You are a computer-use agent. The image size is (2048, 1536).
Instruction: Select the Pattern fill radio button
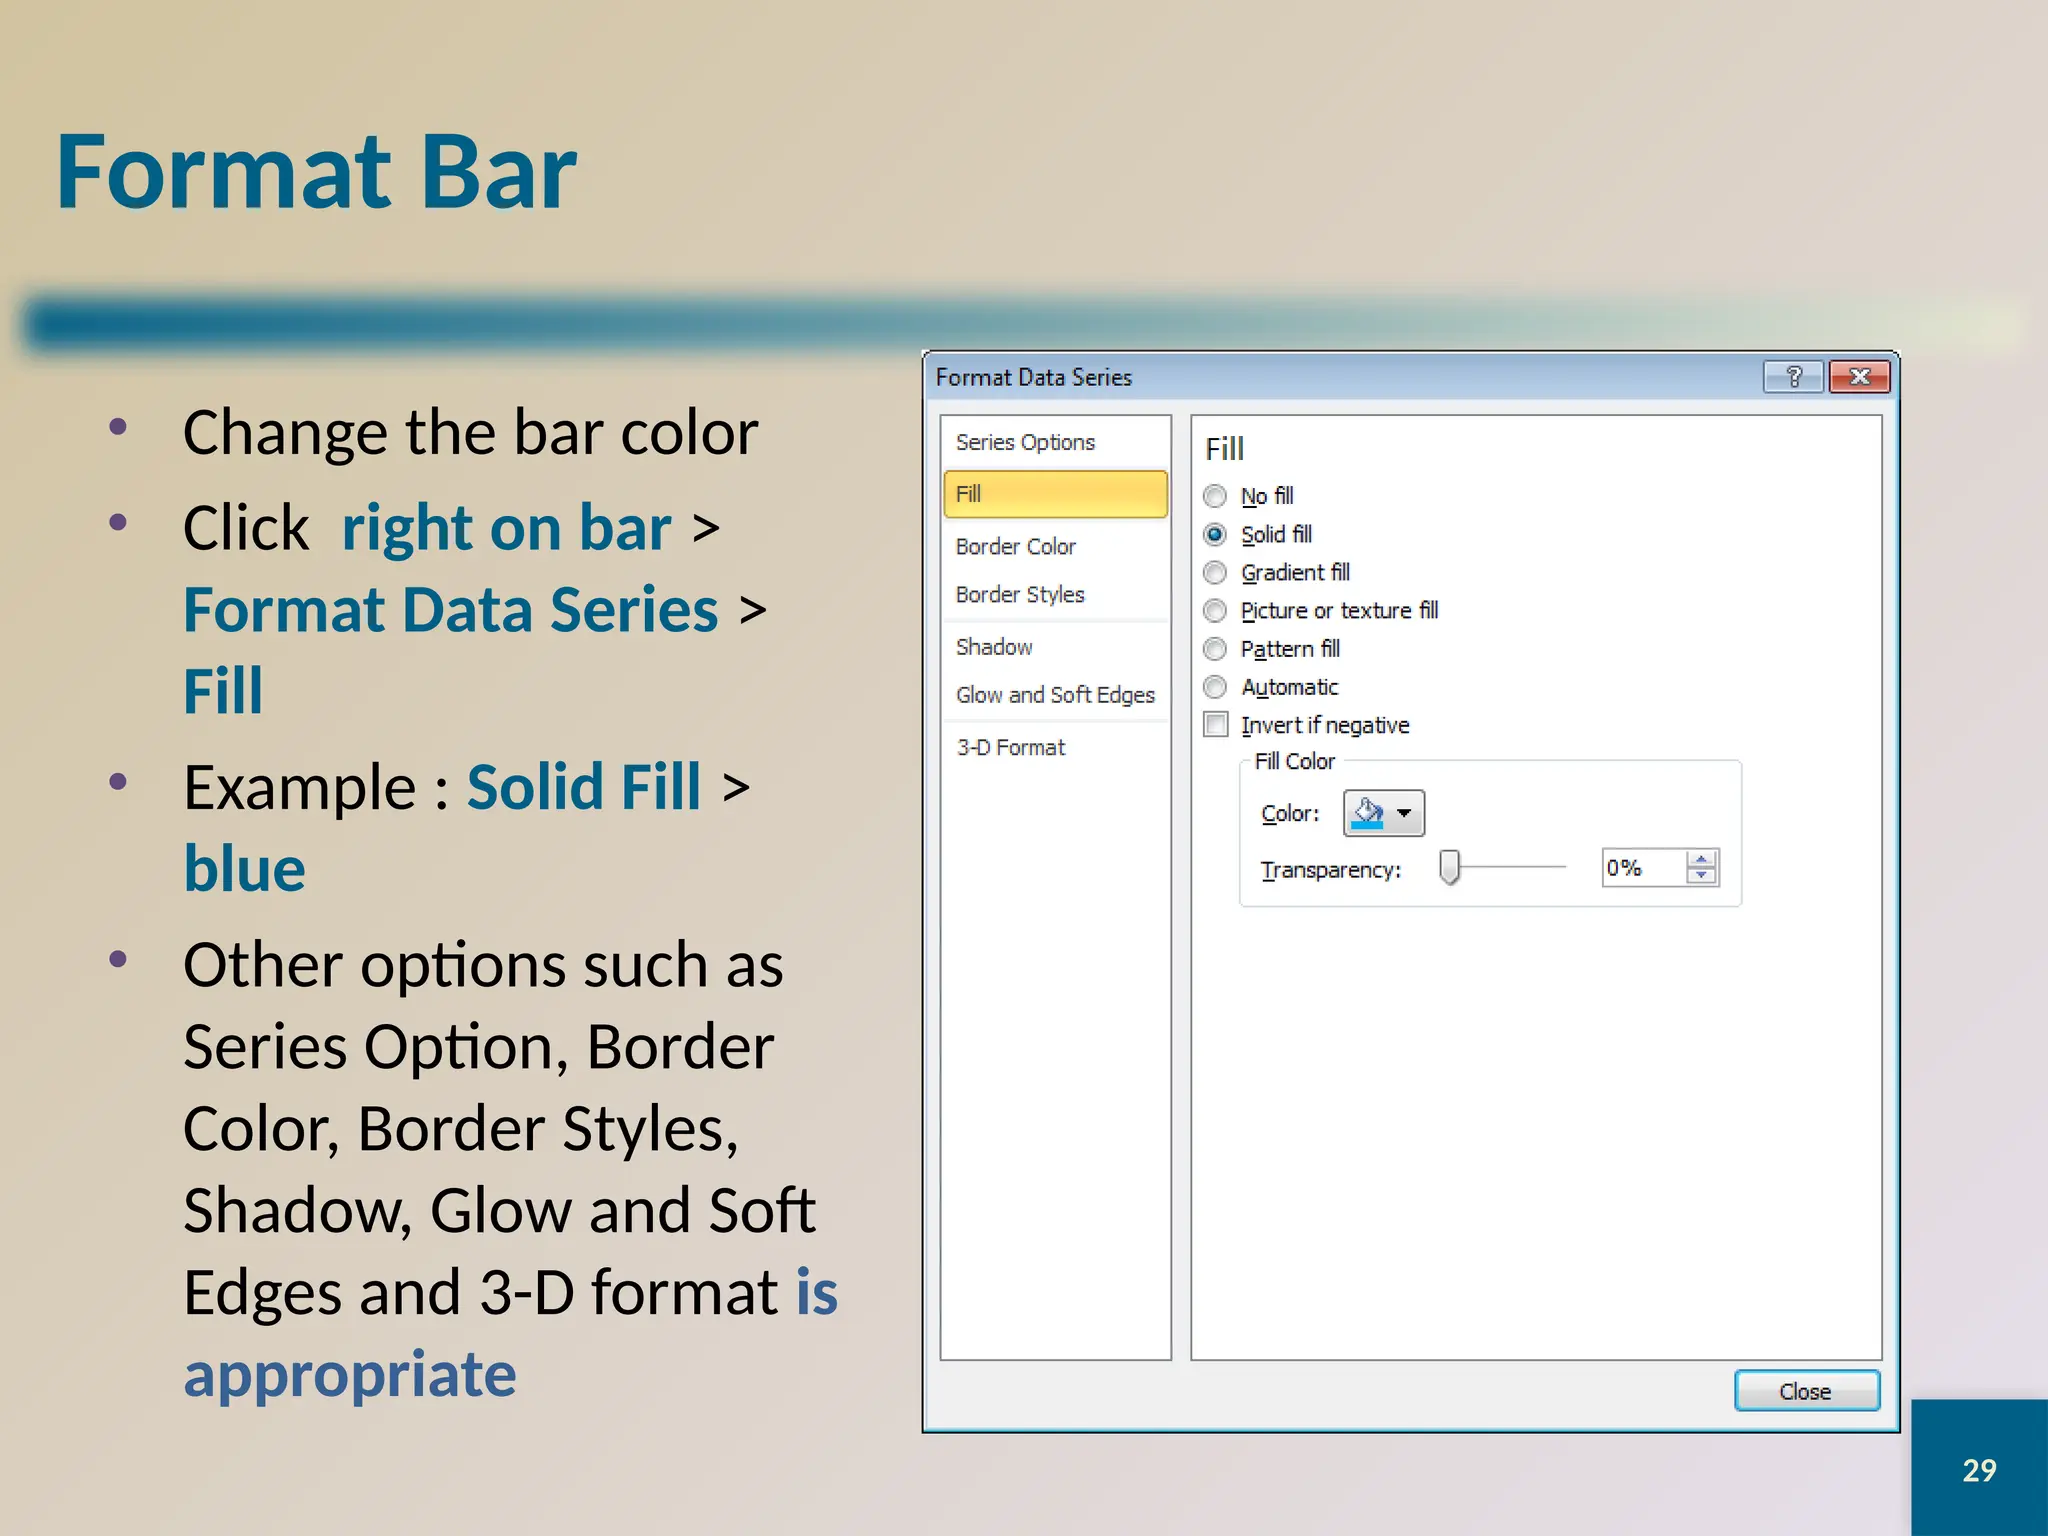pos(1215,649)
